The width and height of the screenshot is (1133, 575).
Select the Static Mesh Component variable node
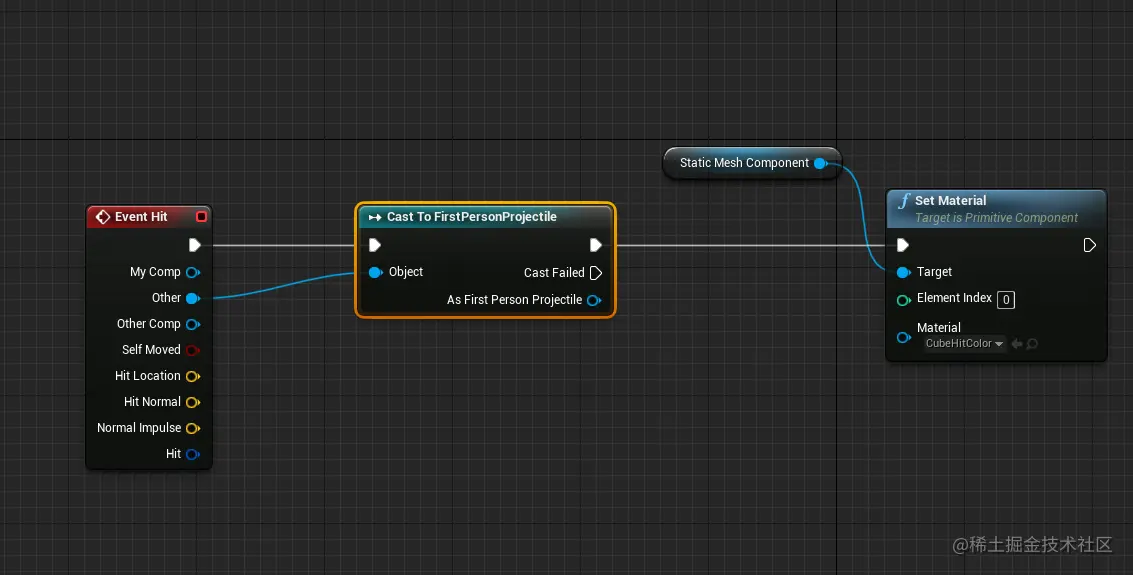(752, 163)
